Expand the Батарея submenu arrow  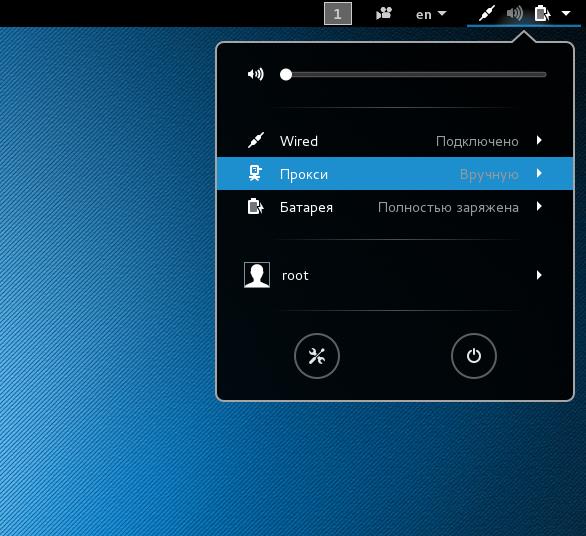coord(539,206)
